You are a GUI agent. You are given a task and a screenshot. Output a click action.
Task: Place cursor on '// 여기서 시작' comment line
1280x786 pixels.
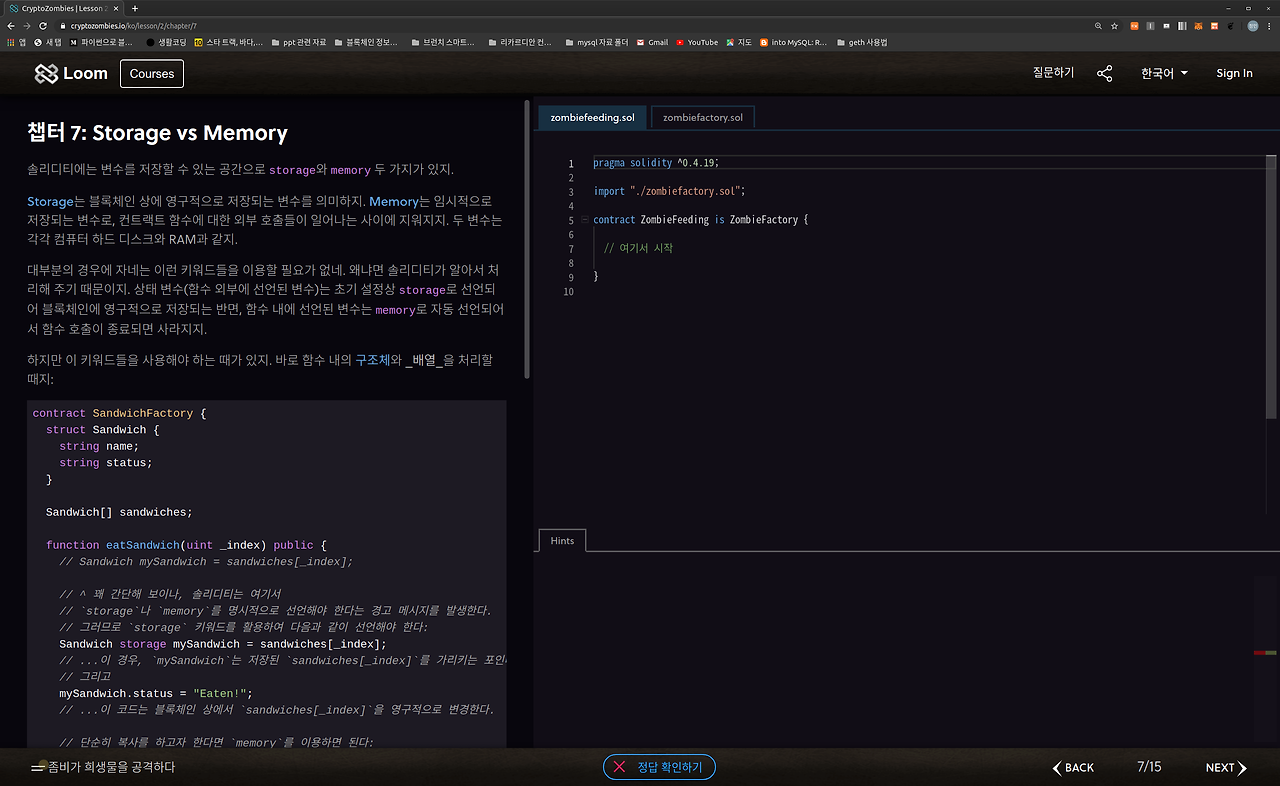tap(638, 248)
